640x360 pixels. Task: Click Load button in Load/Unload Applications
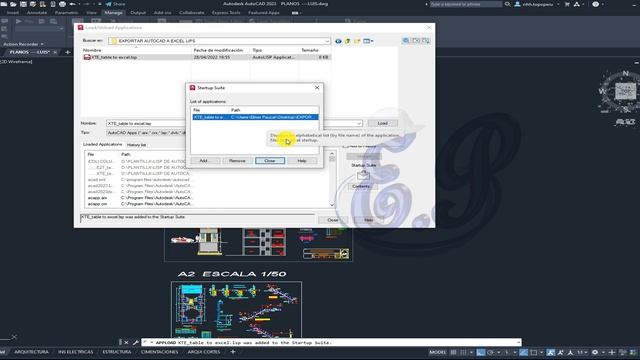tap(382, 123)
